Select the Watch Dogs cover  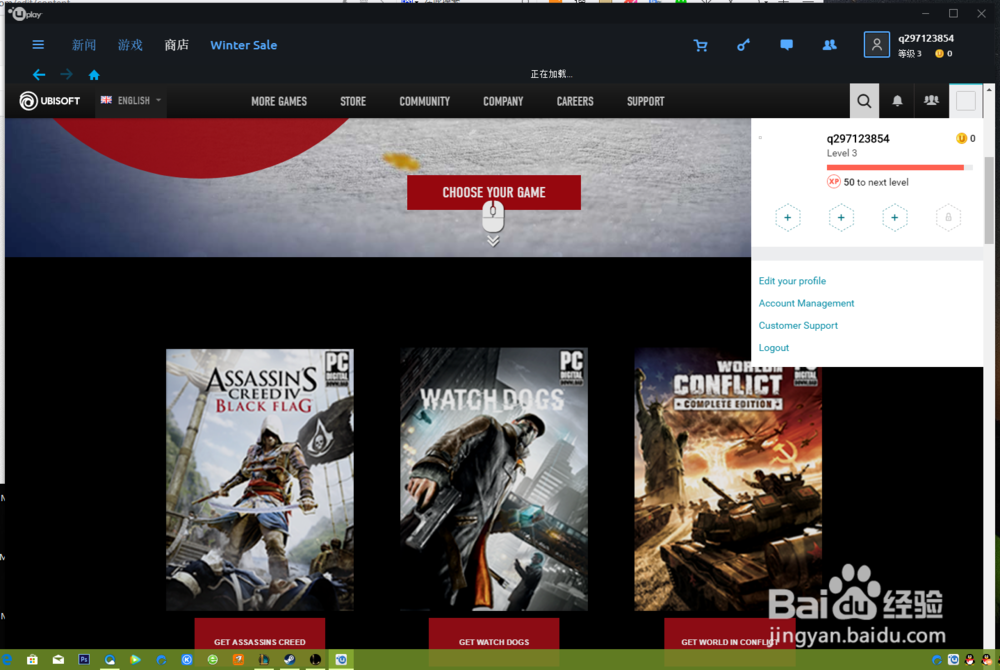click(494, 479)
